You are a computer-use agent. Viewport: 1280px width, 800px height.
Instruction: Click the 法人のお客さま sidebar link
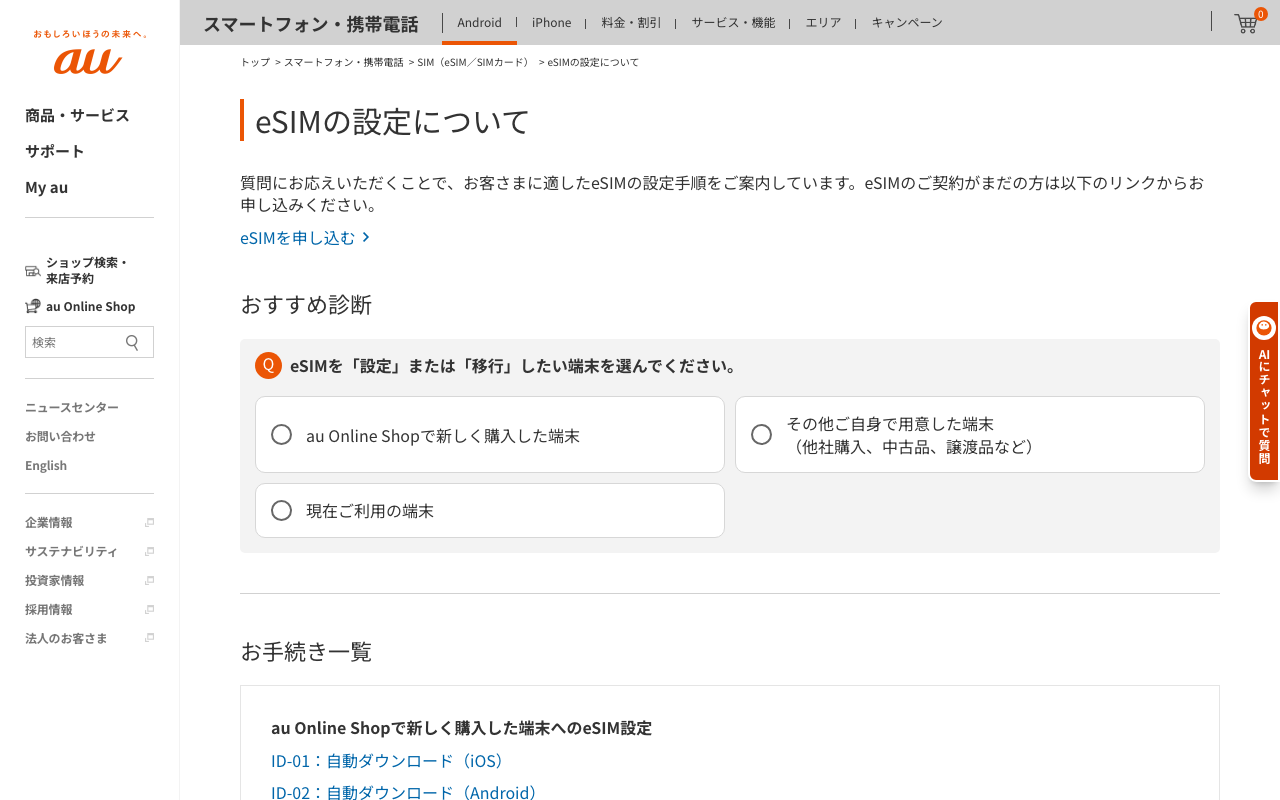(66, 638)
